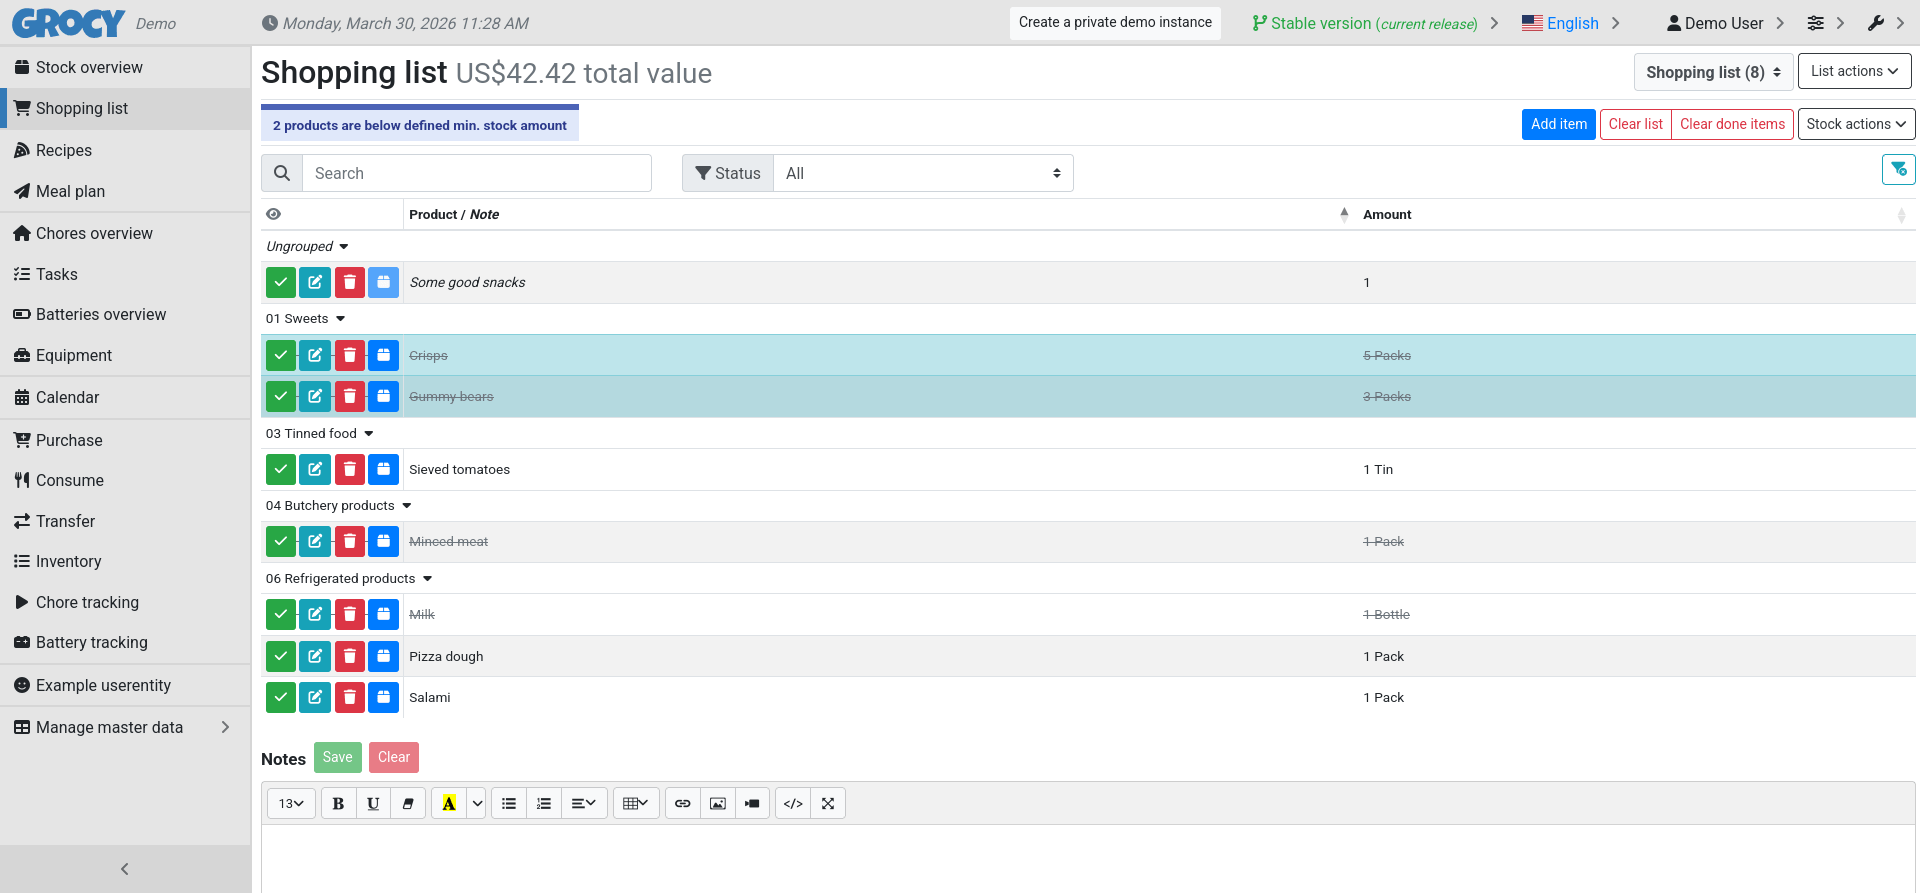1920x893 pixels.
Task: Insert a link in notes
Action: click(x=683, y=803)
